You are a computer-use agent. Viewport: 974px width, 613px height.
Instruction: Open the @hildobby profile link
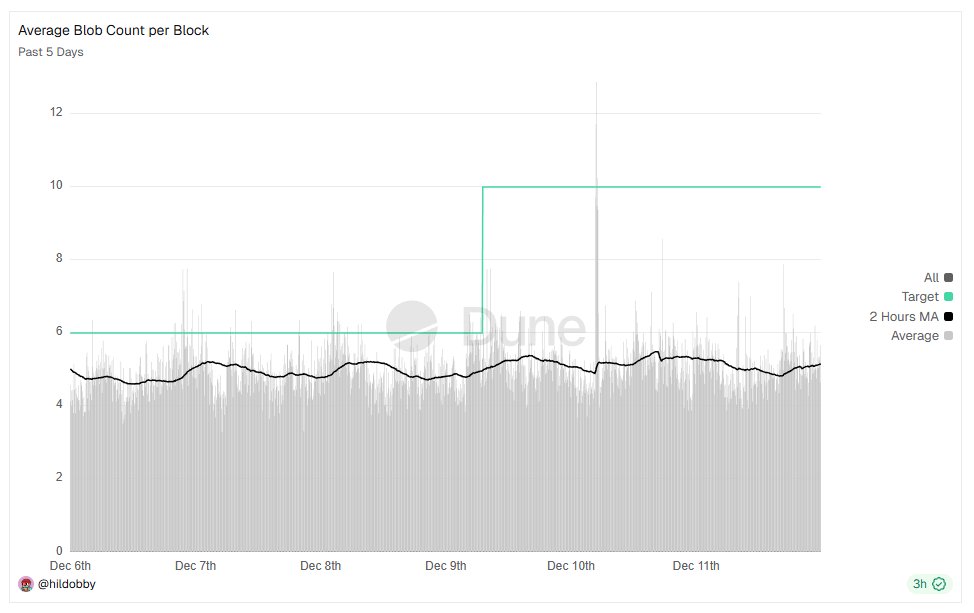pyautogui.click(x=67, y=583)
